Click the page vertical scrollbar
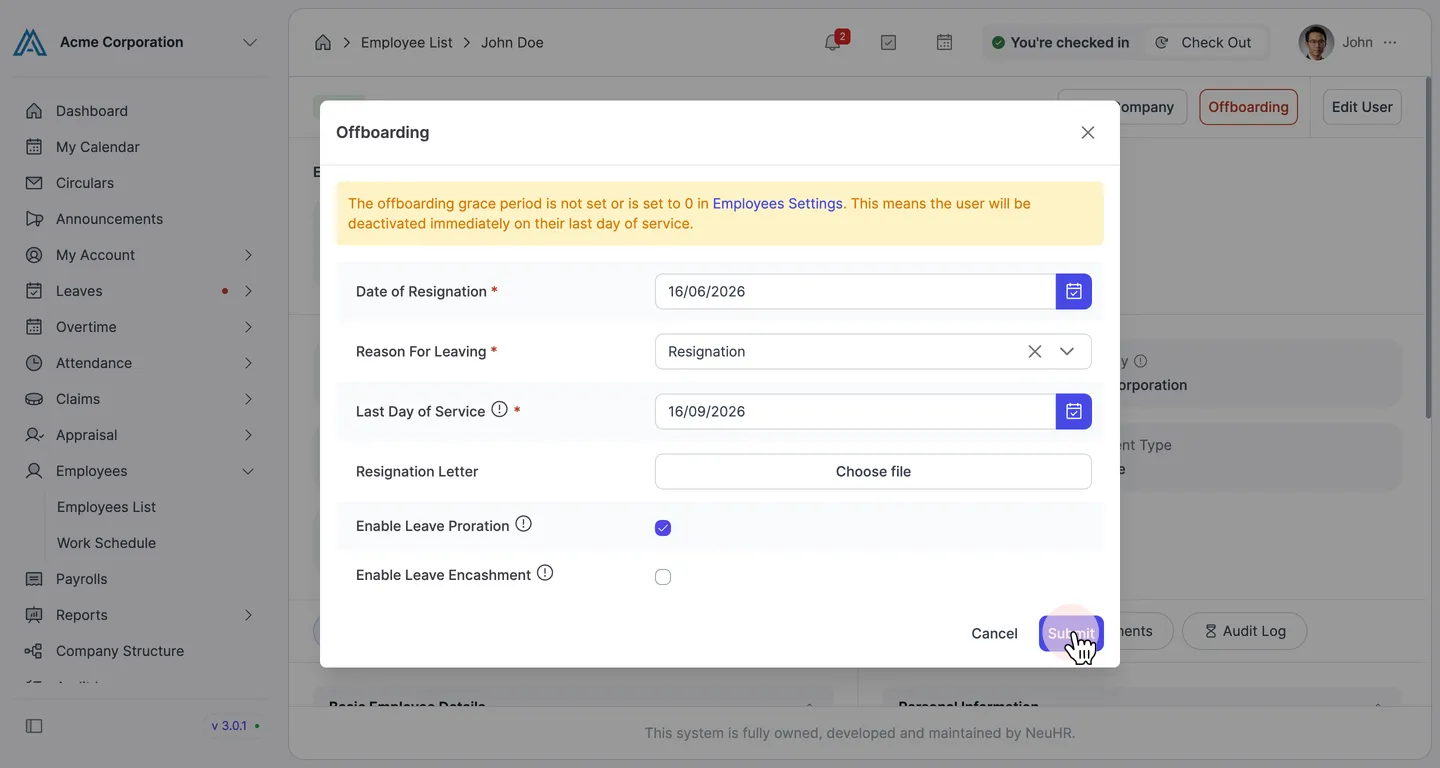The image size is (1440, 768). coord(1428,250)
